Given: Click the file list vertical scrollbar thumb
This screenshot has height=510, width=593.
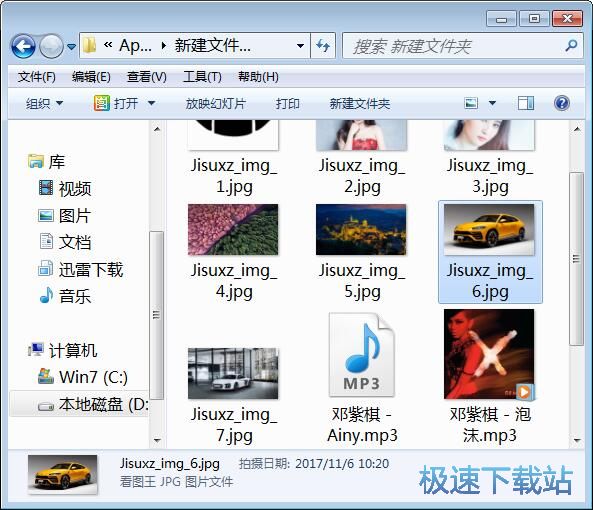Looking at the screenshot, I should 576,259.
